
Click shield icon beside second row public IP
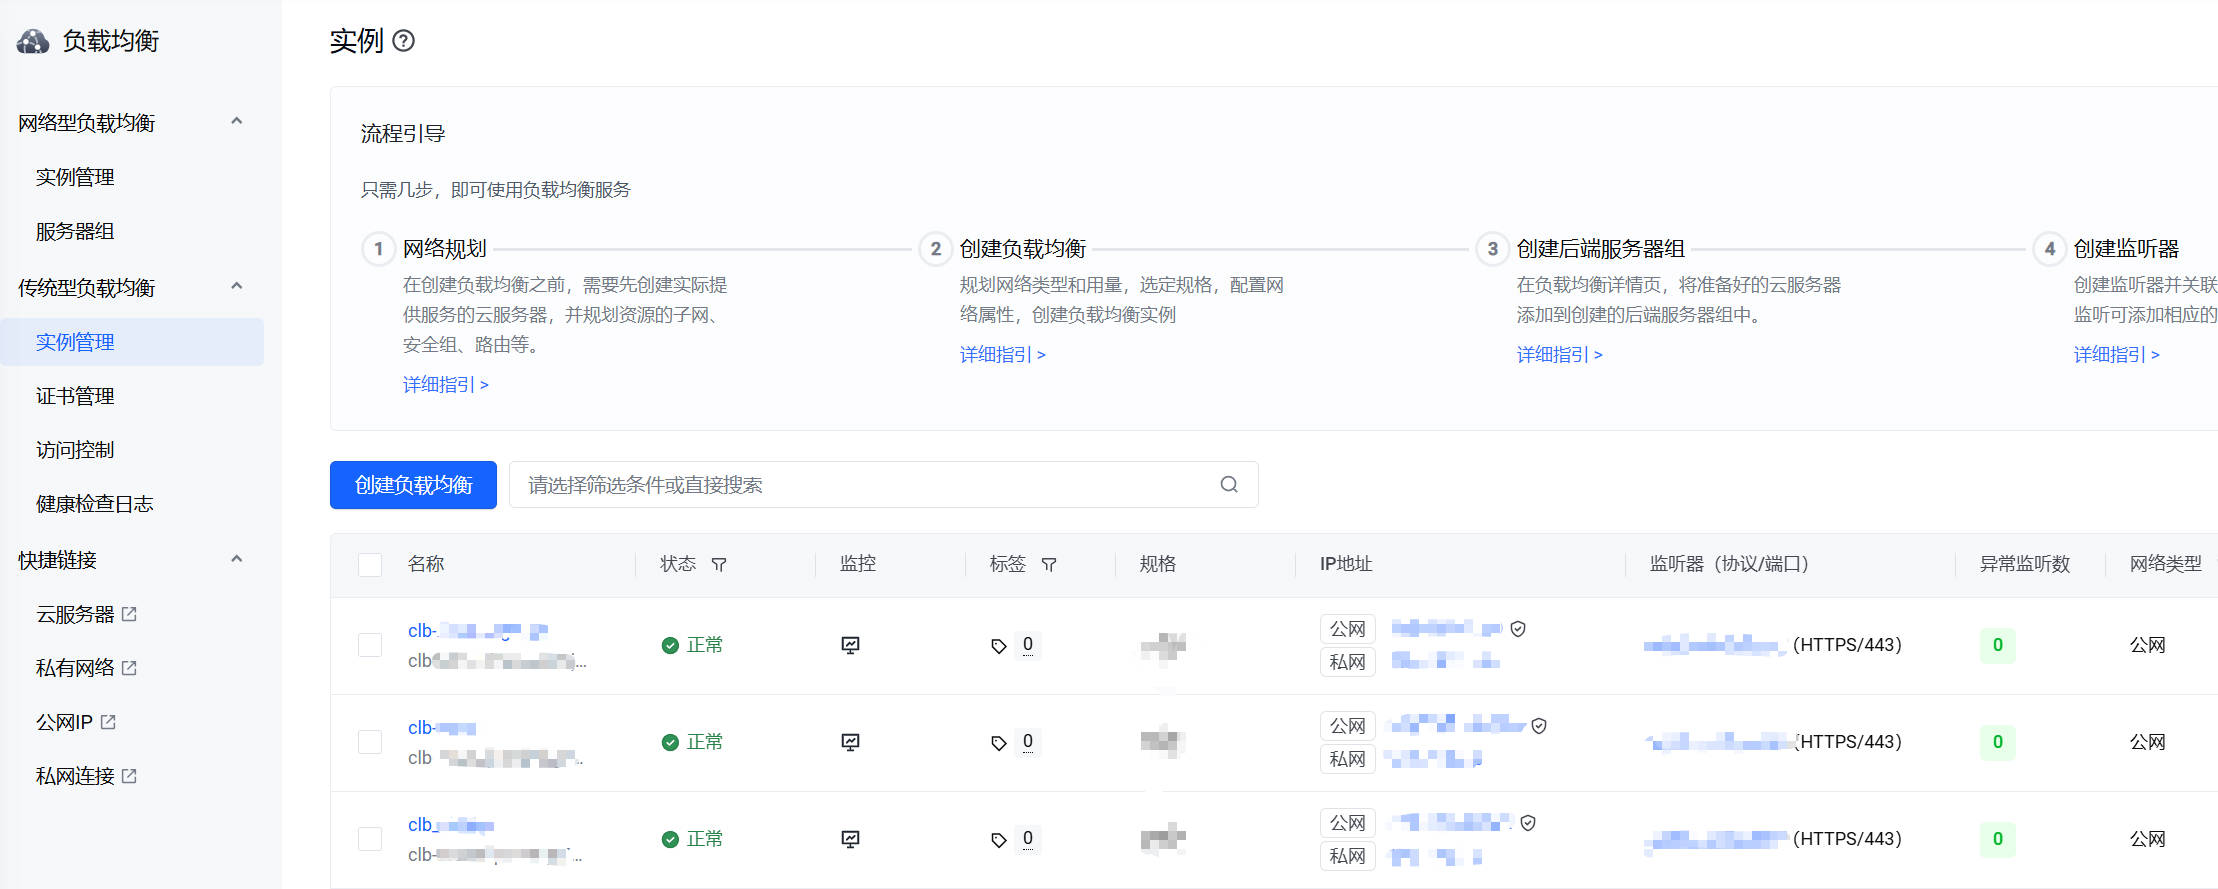[1539, 726]
